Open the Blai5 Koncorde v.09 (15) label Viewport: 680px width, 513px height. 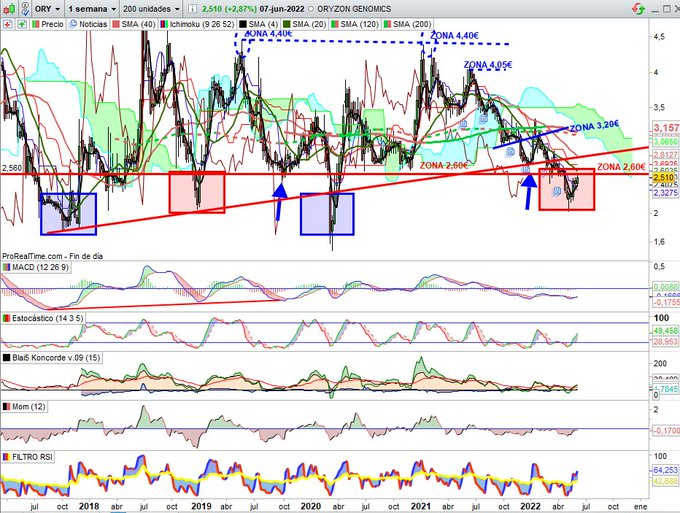pos(52,358)
